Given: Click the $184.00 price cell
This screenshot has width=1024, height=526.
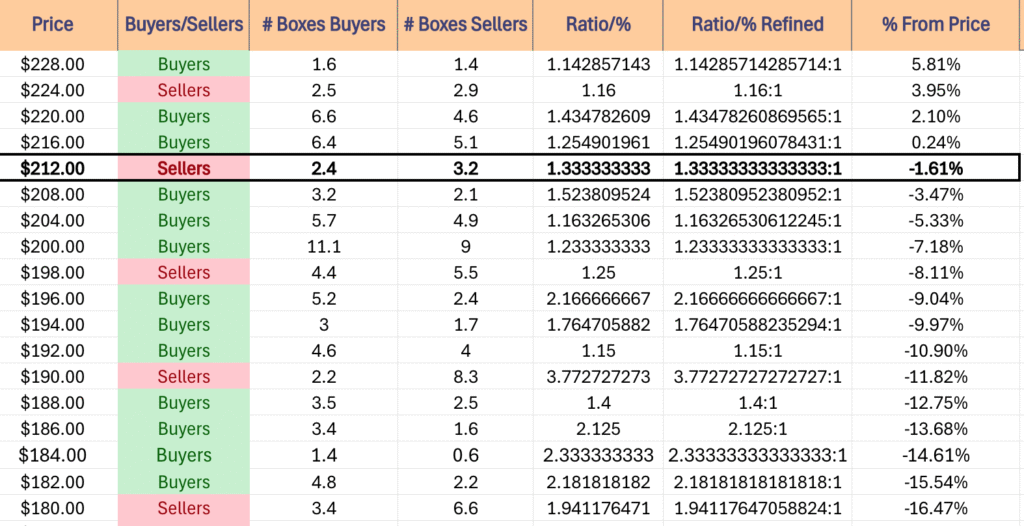Looking at the screenshot, I should [53, 455].
